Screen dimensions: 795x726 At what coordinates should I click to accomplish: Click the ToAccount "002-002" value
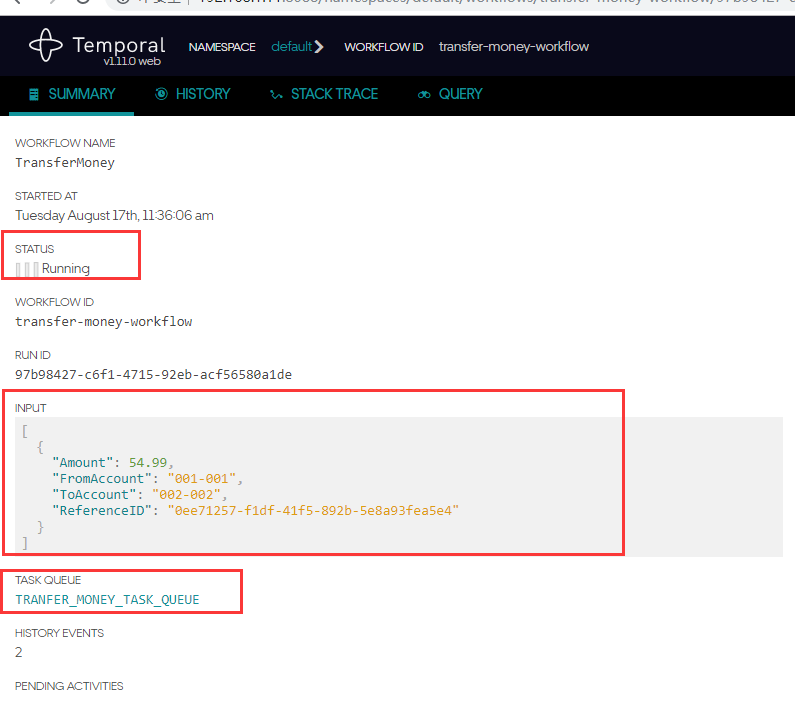pos(186,495)
